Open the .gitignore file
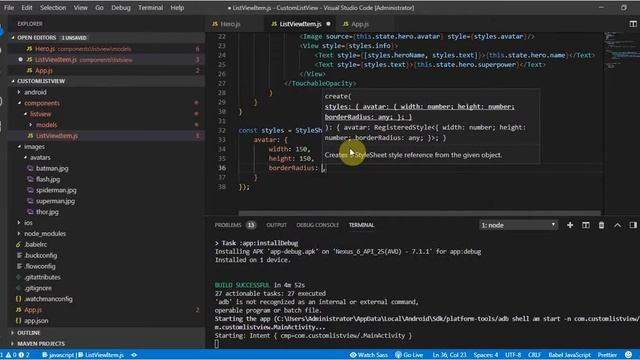This screenshot has width=640, height=360. [106, 288]
